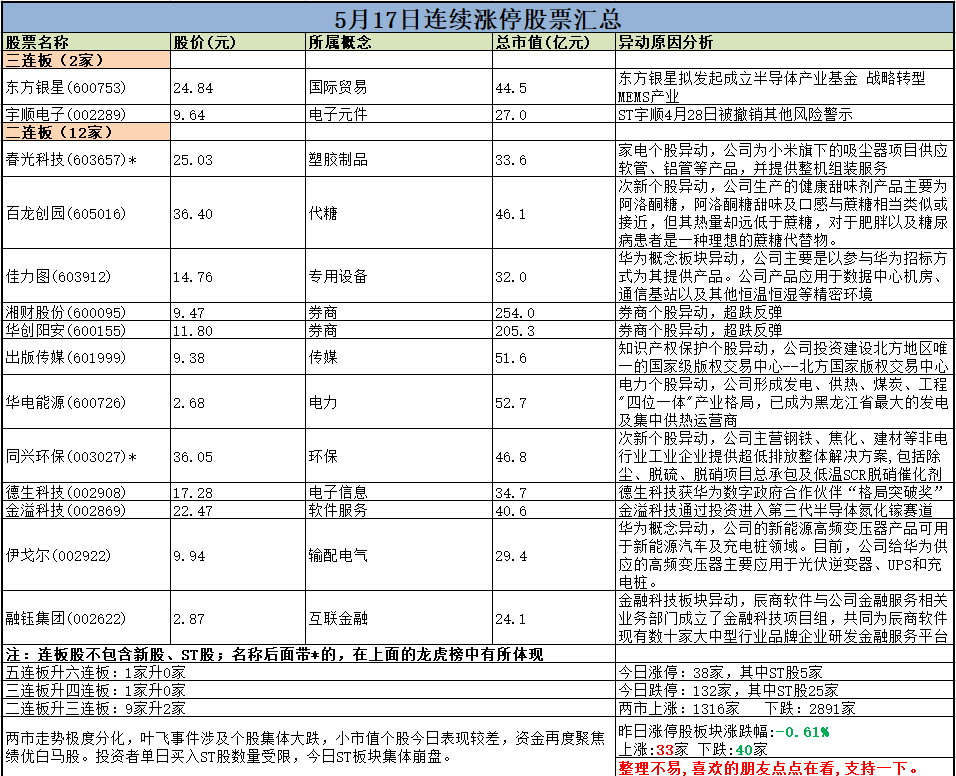
Task: Click market cap value 254.0
Action: (x=515, y=313)
